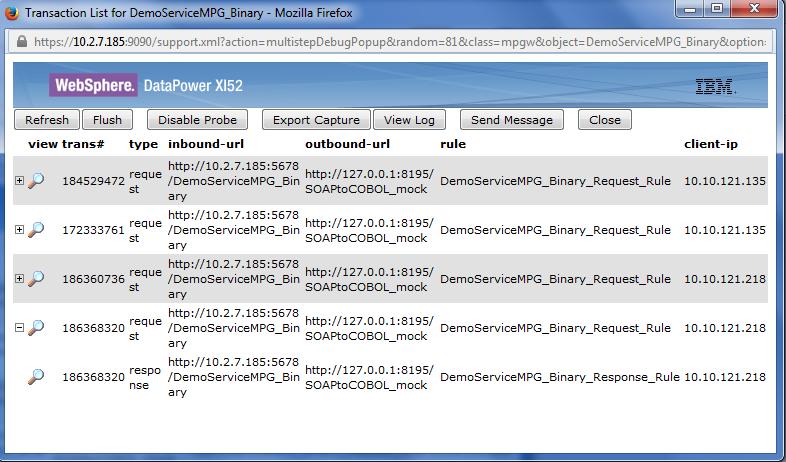Click the outbound-url column header
The height and width of the screenshot is (462, 786).
(x=347, y=144)
